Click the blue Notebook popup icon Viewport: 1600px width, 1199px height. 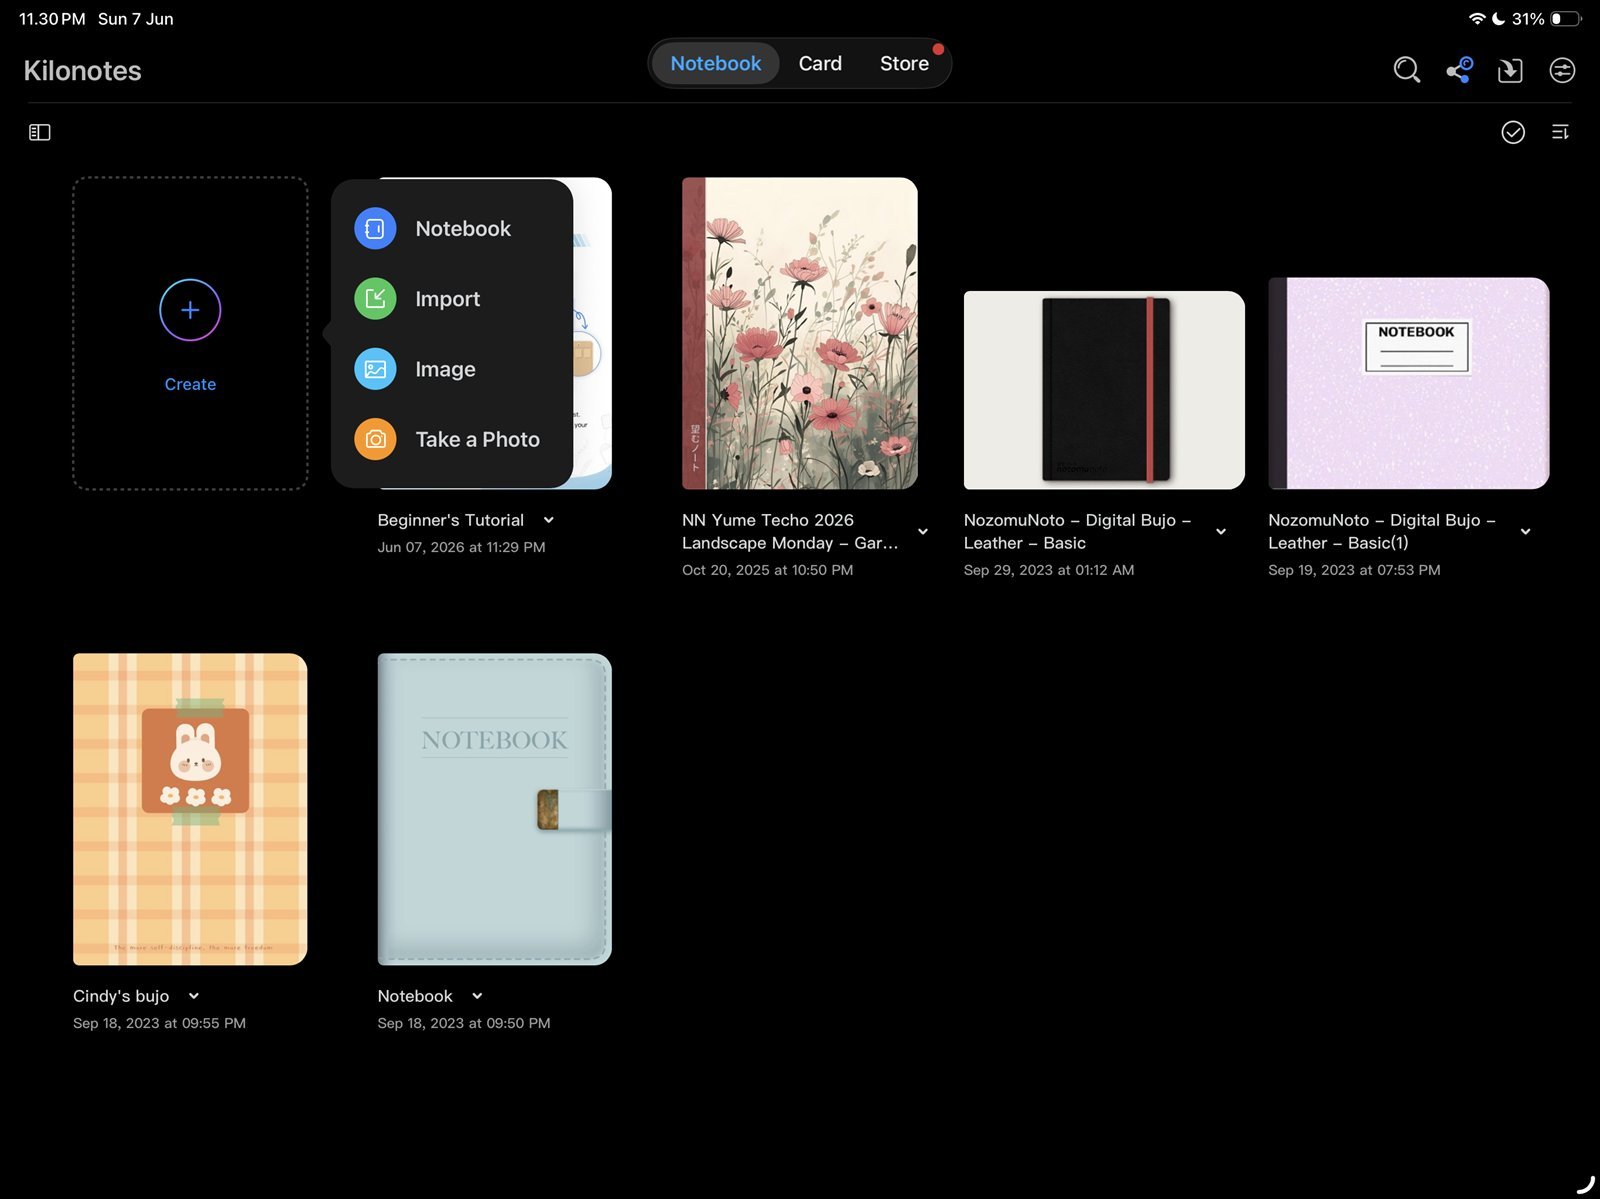click(375, 229)
